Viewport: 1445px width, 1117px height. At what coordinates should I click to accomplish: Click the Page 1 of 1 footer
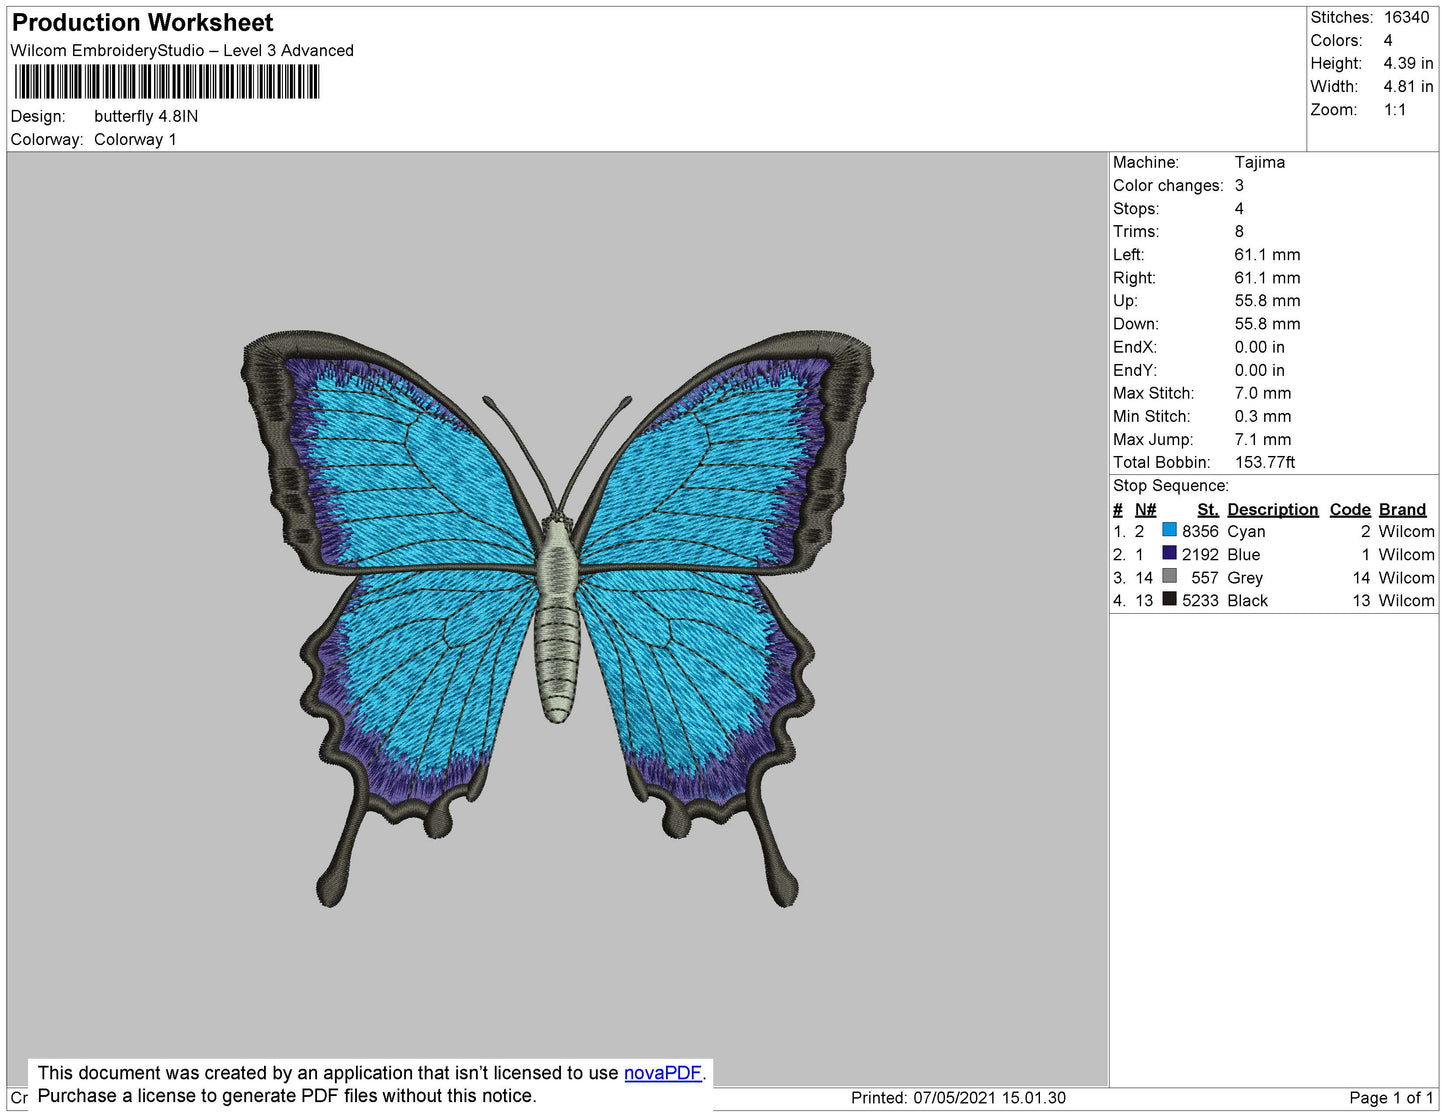click(1391, 1097)
